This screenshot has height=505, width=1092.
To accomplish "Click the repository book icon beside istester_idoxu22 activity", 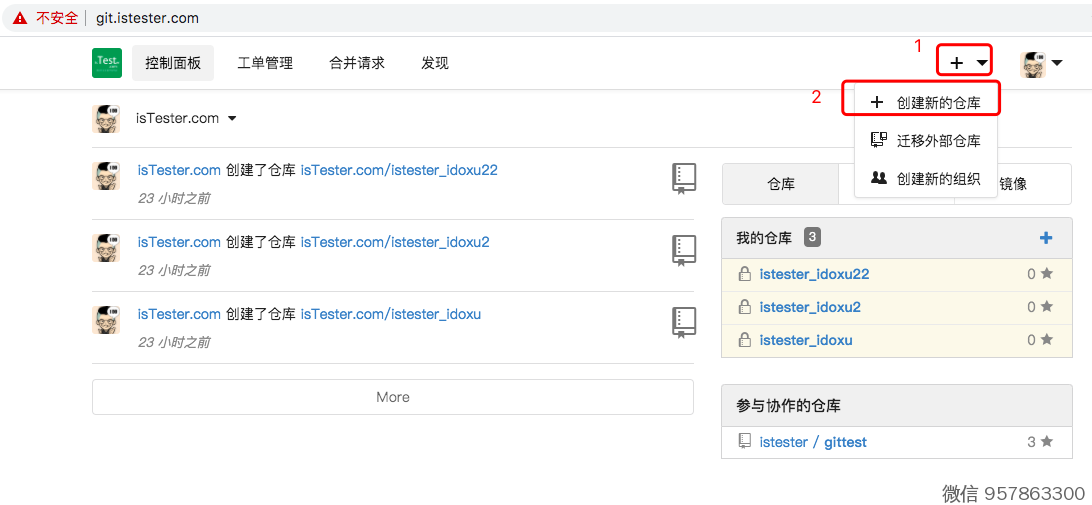I will point(683,178).
